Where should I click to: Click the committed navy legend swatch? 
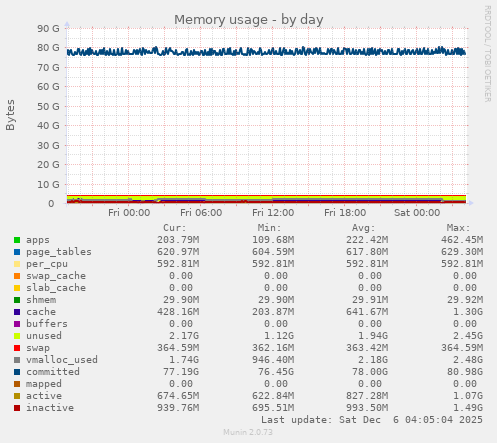click(x=17, y=372)
